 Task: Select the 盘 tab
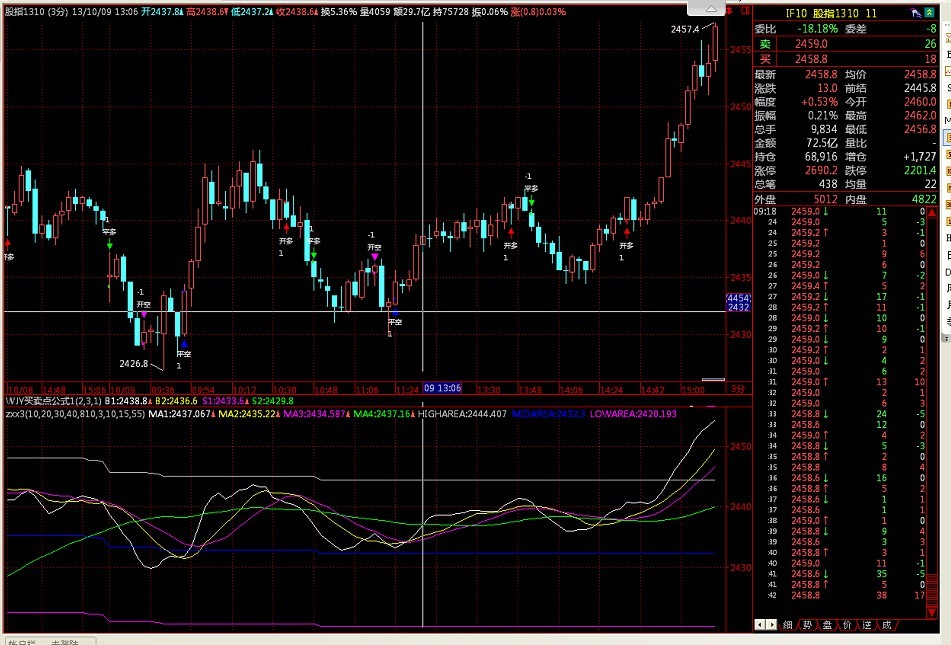click(x=828, y=624)
